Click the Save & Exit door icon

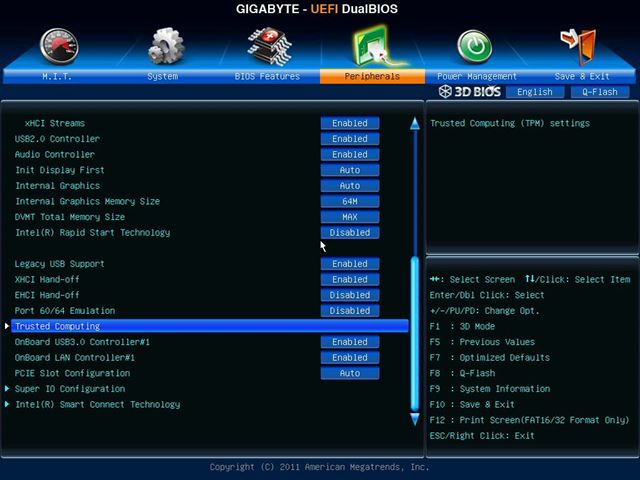coord(578,45)
